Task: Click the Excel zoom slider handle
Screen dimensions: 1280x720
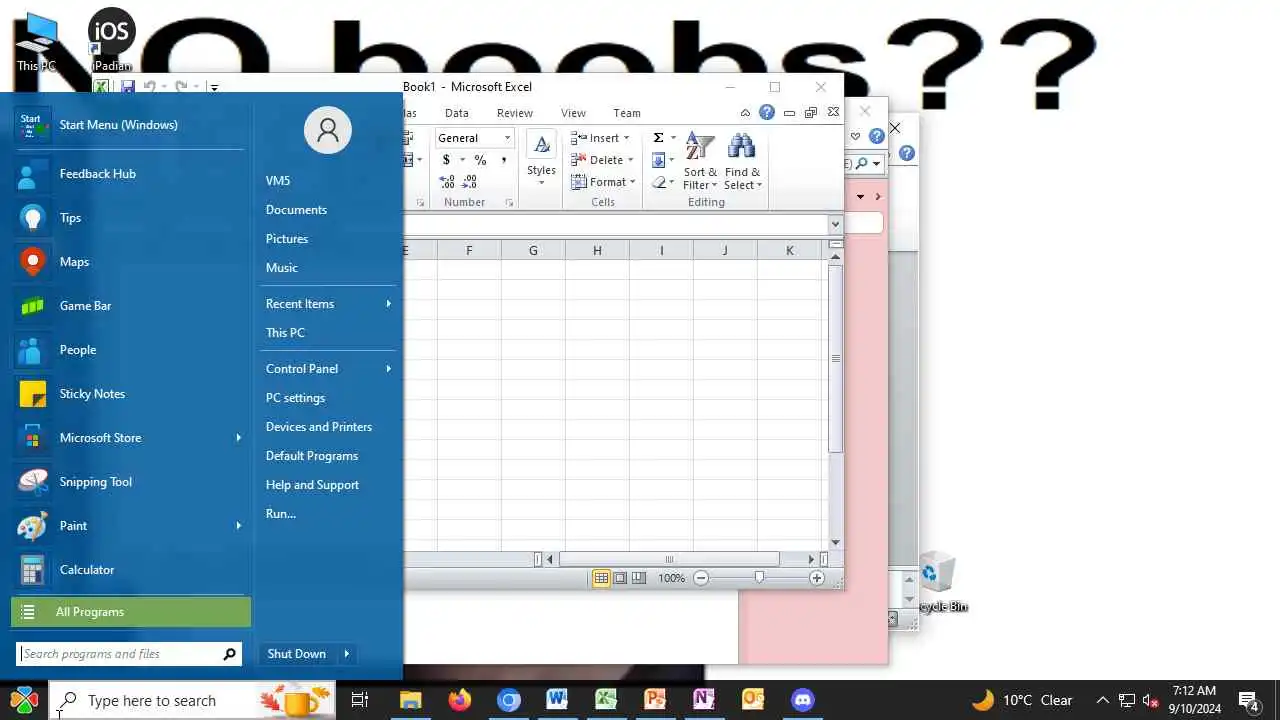Action: coord(759,578)
